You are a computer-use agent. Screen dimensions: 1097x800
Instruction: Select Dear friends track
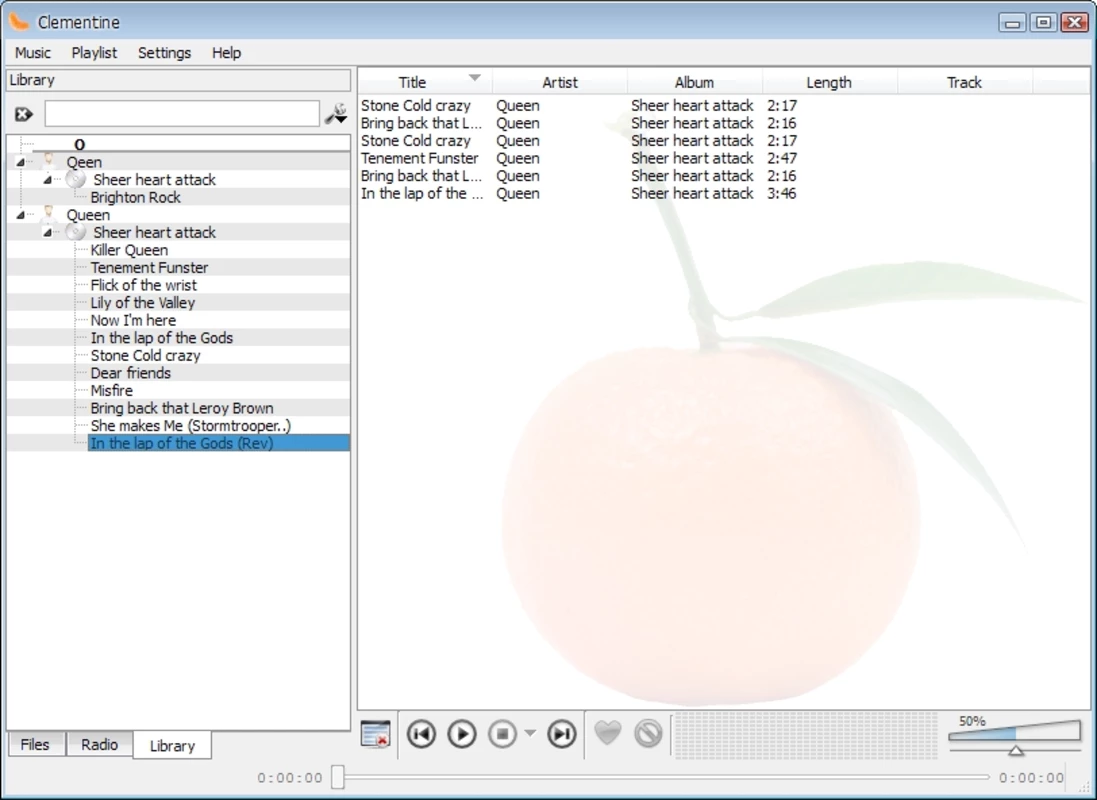click(x=131, y=372)
